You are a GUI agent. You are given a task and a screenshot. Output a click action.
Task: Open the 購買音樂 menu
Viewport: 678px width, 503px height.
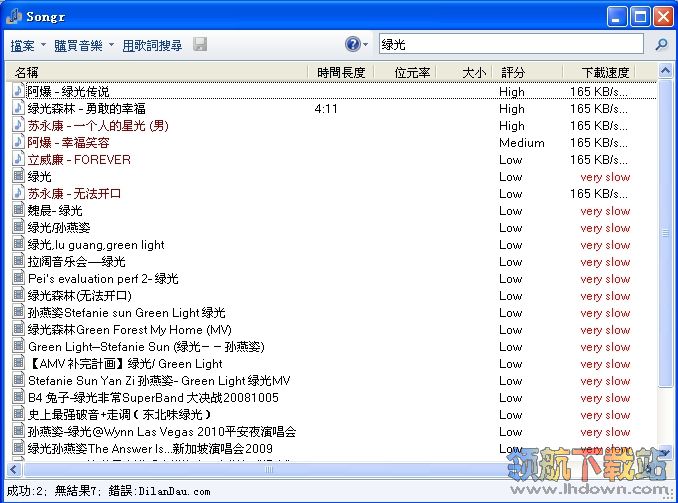(78, 45)
